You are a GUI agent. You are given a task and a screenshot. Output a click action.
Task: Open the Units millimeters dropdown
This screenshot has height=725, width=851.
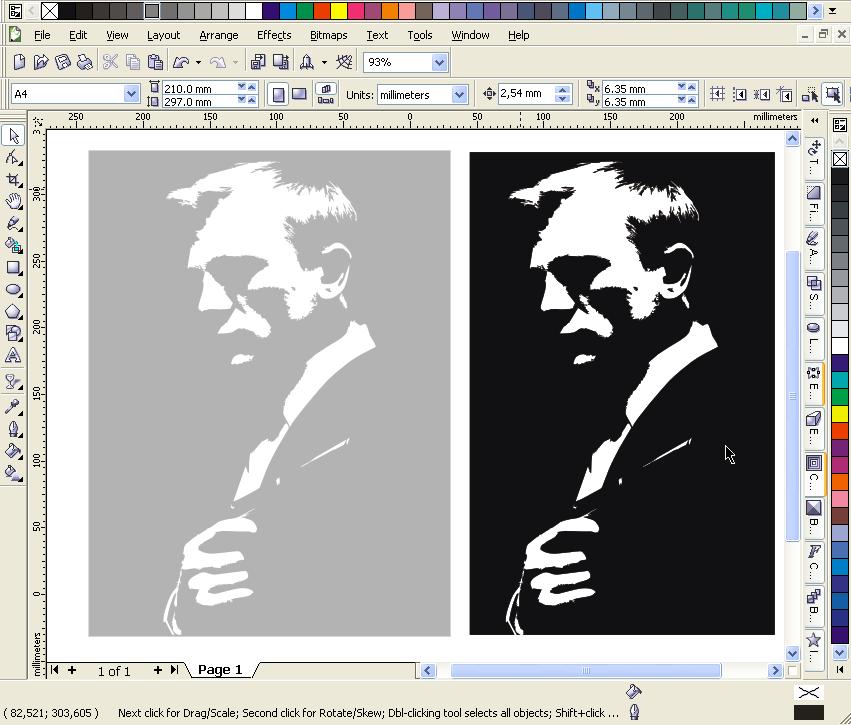coord(459,94)
